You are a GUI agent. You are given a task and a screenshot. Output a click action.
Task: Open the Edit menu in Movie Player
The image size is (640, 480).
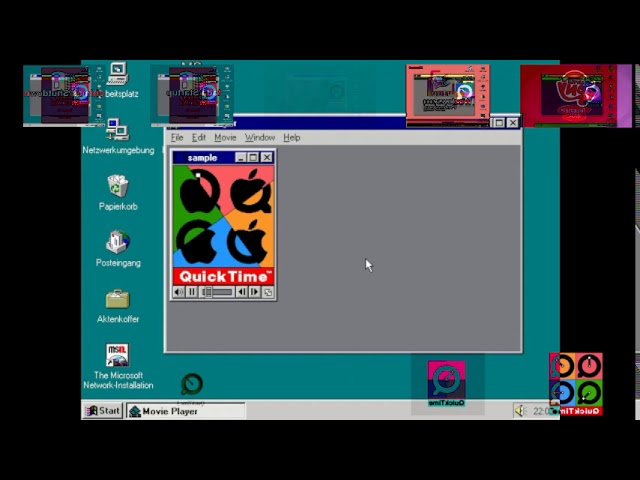pos(199,138)
